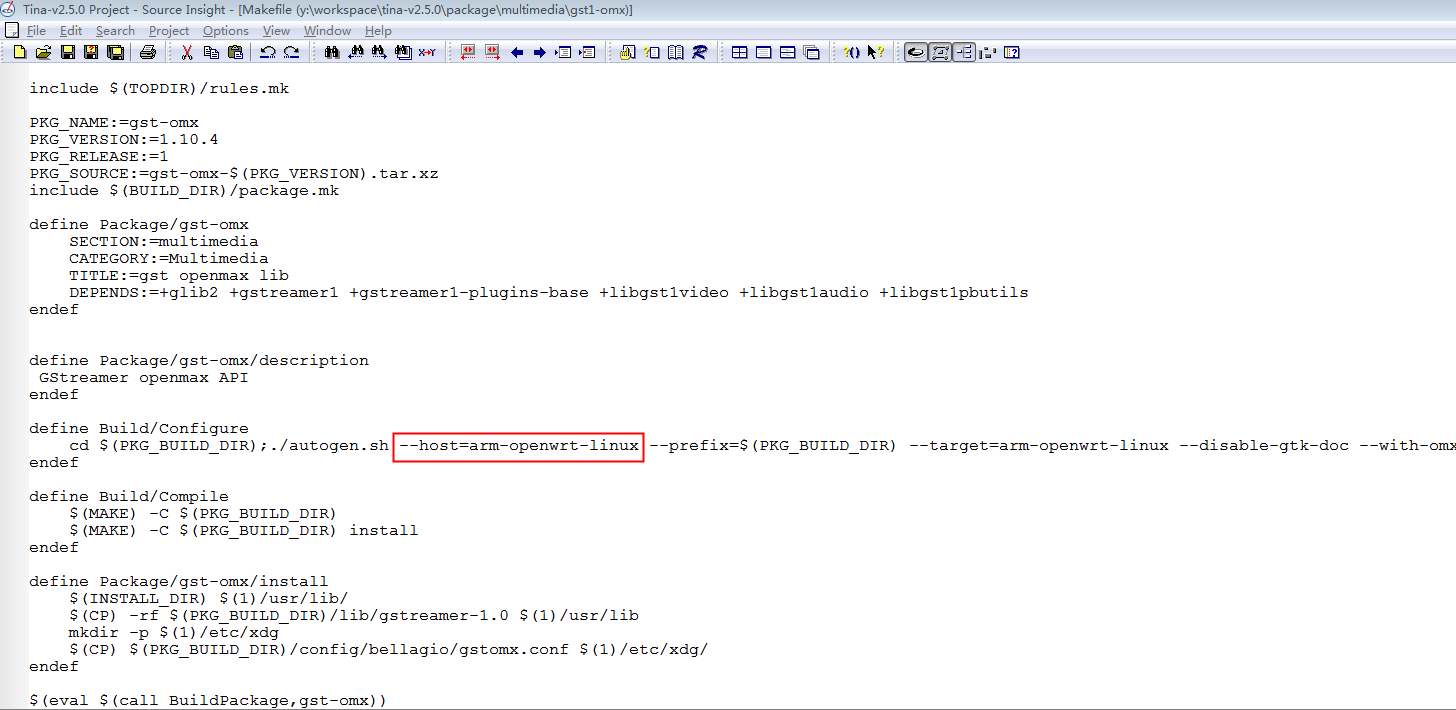Click the Symbol Info question parentheses icon
1456x710 pixels.
click(852, 52)
